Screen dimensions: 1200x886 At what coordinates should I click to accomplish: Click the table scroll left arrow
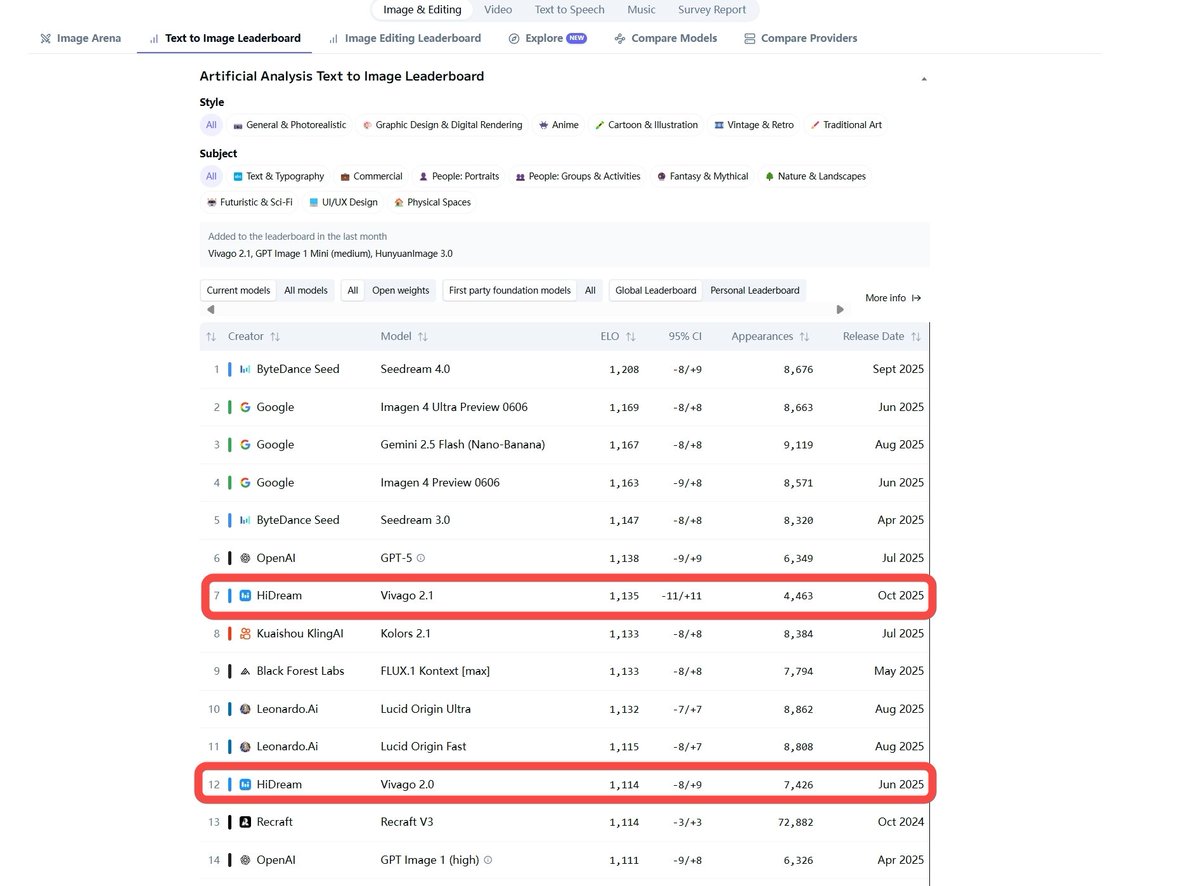point(210,310)
